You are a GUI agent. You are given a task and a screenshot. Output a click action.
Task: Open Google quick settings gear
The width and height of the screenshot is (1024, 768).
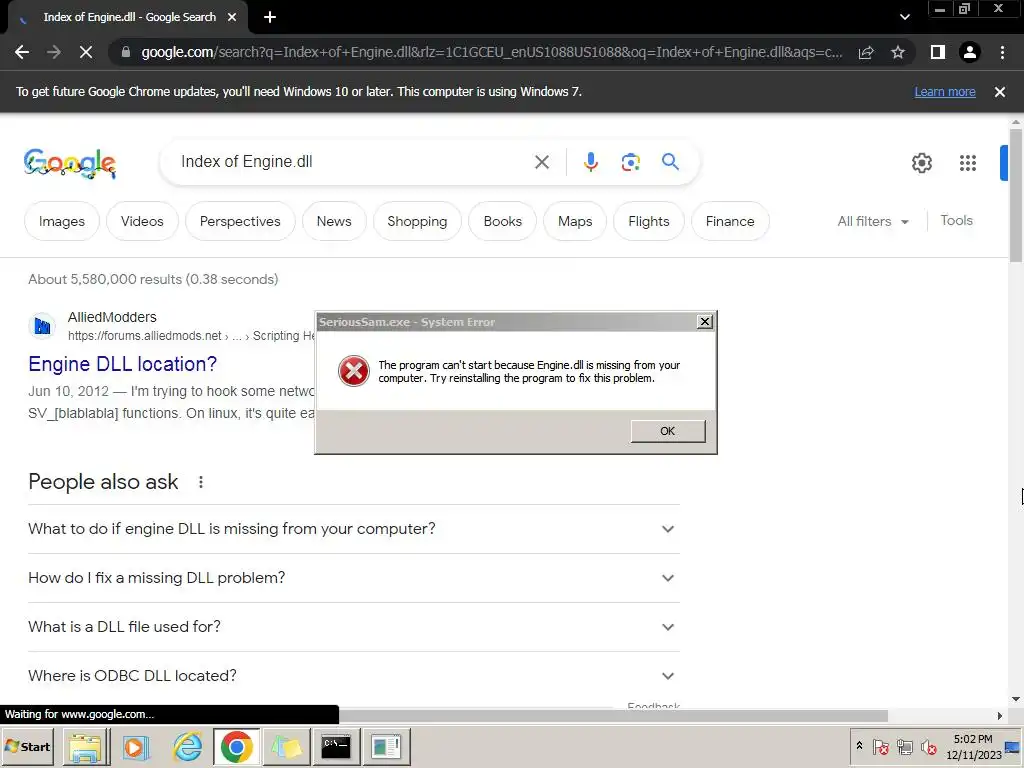point(921,163)
